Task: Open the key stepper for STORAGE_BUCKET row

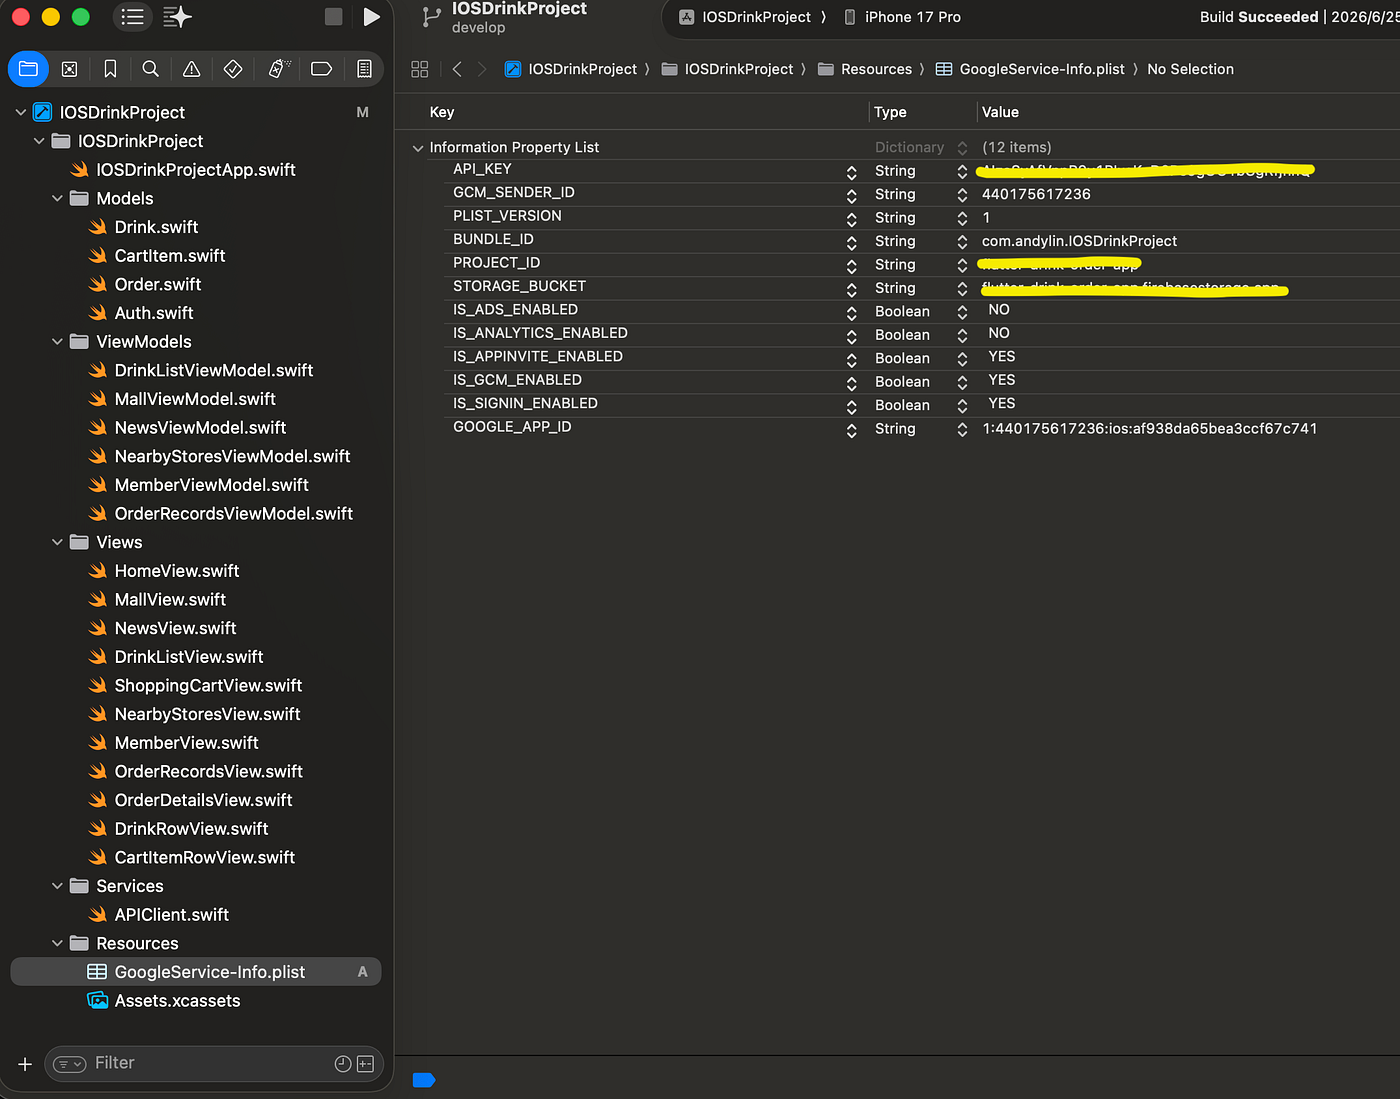Action: pos(851,288)
